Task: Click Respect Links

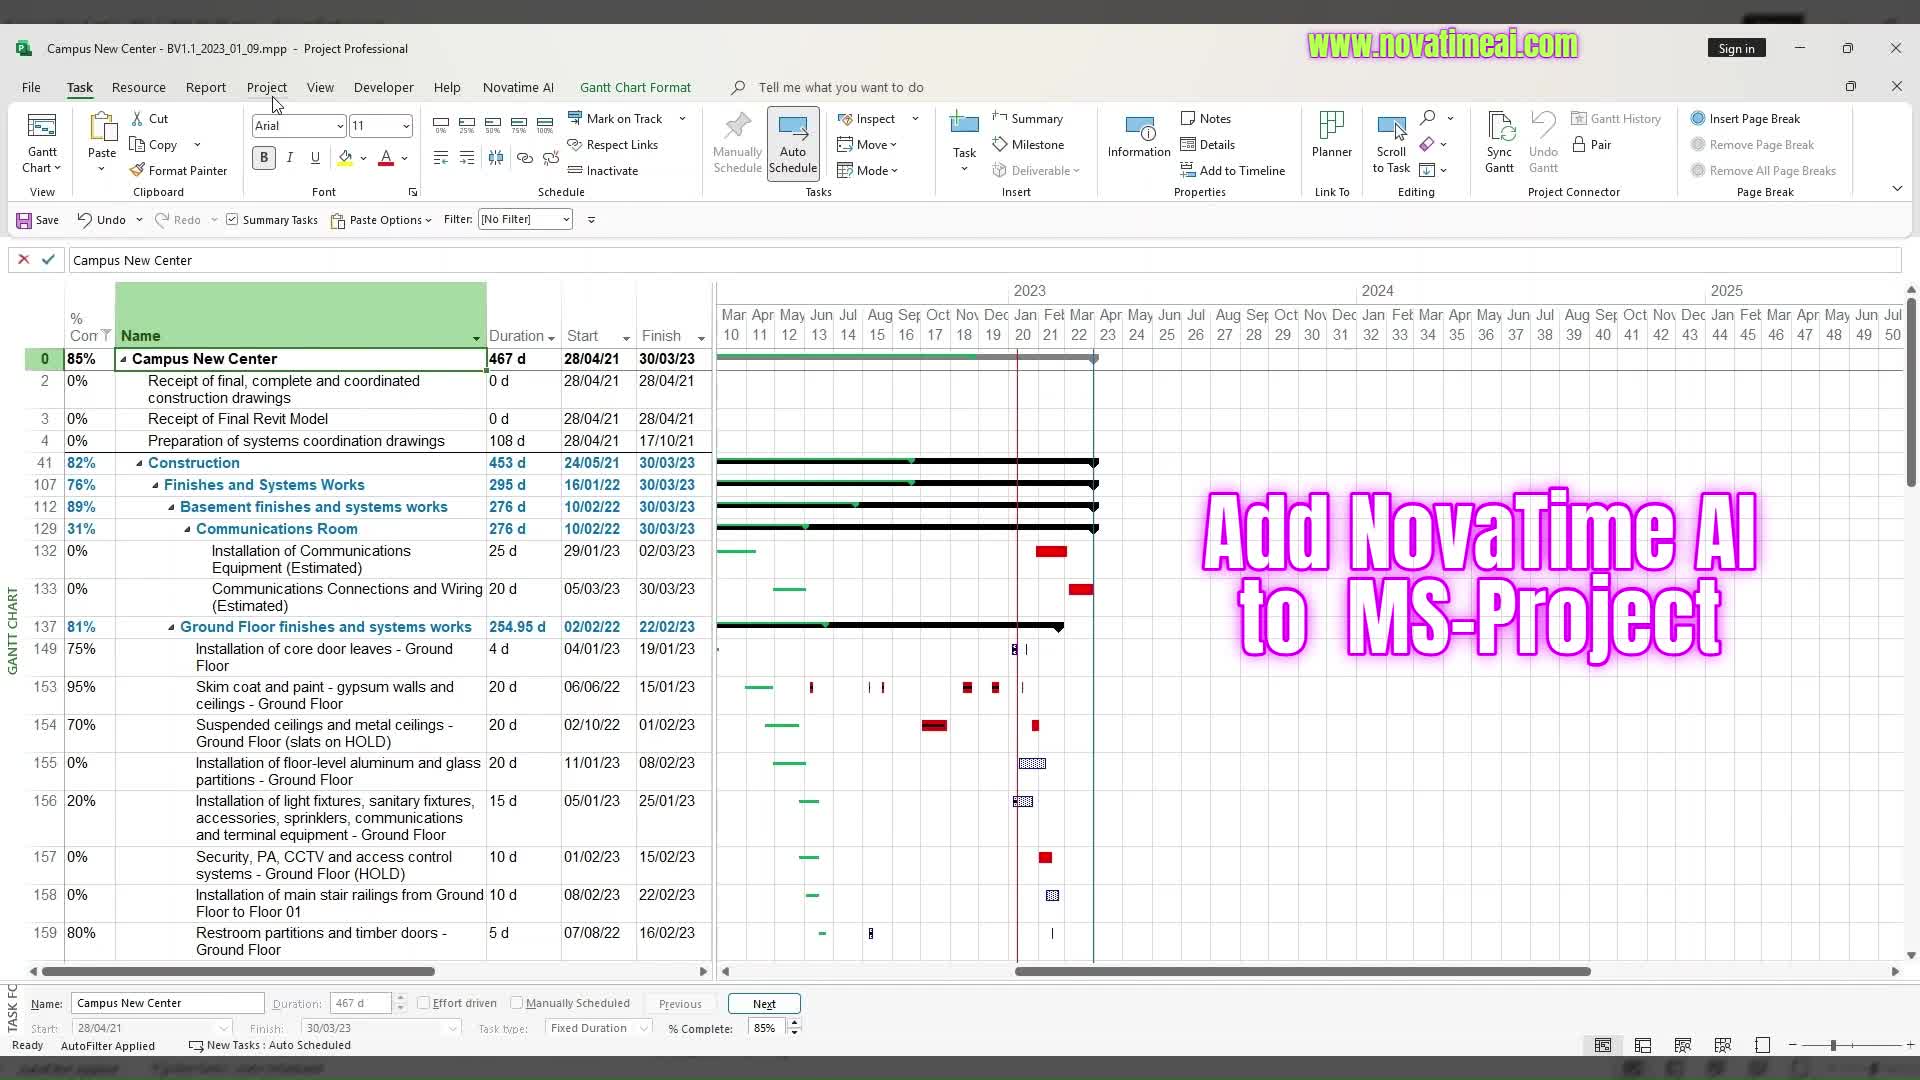Action: 612,144
